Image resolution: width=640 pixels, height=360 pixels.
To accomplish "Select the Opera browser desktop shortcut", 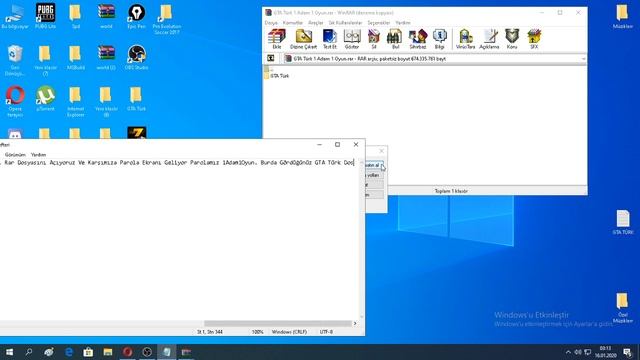I will pyautogui.click(x=15, y=101).
